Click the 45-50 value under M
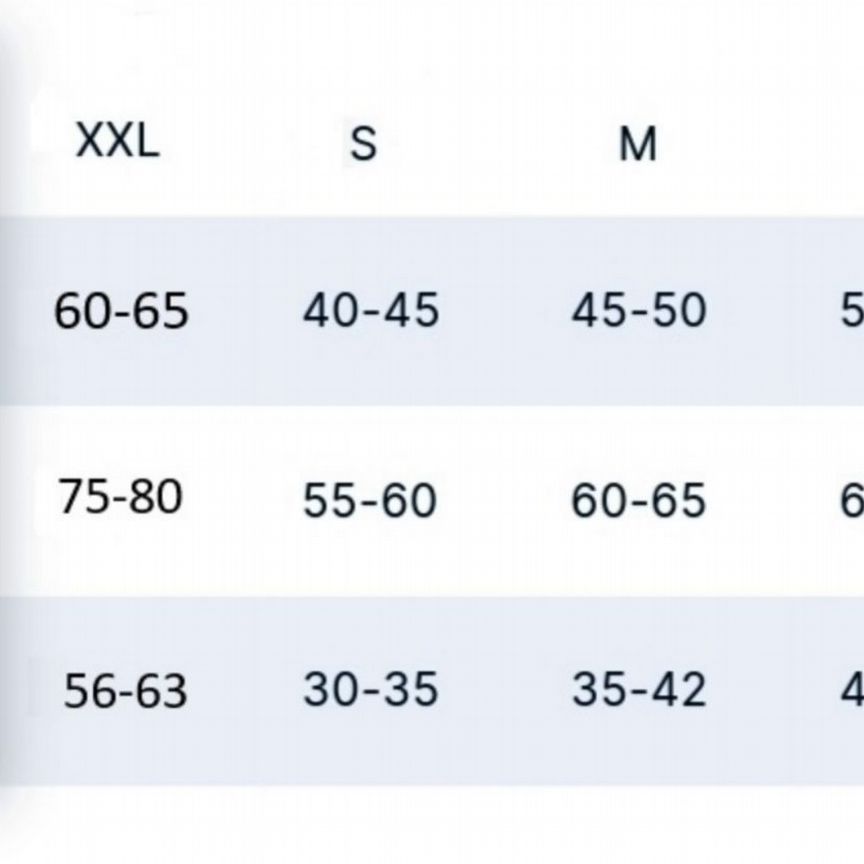Viewport: 864px width, 864px height. coord(639,310)
